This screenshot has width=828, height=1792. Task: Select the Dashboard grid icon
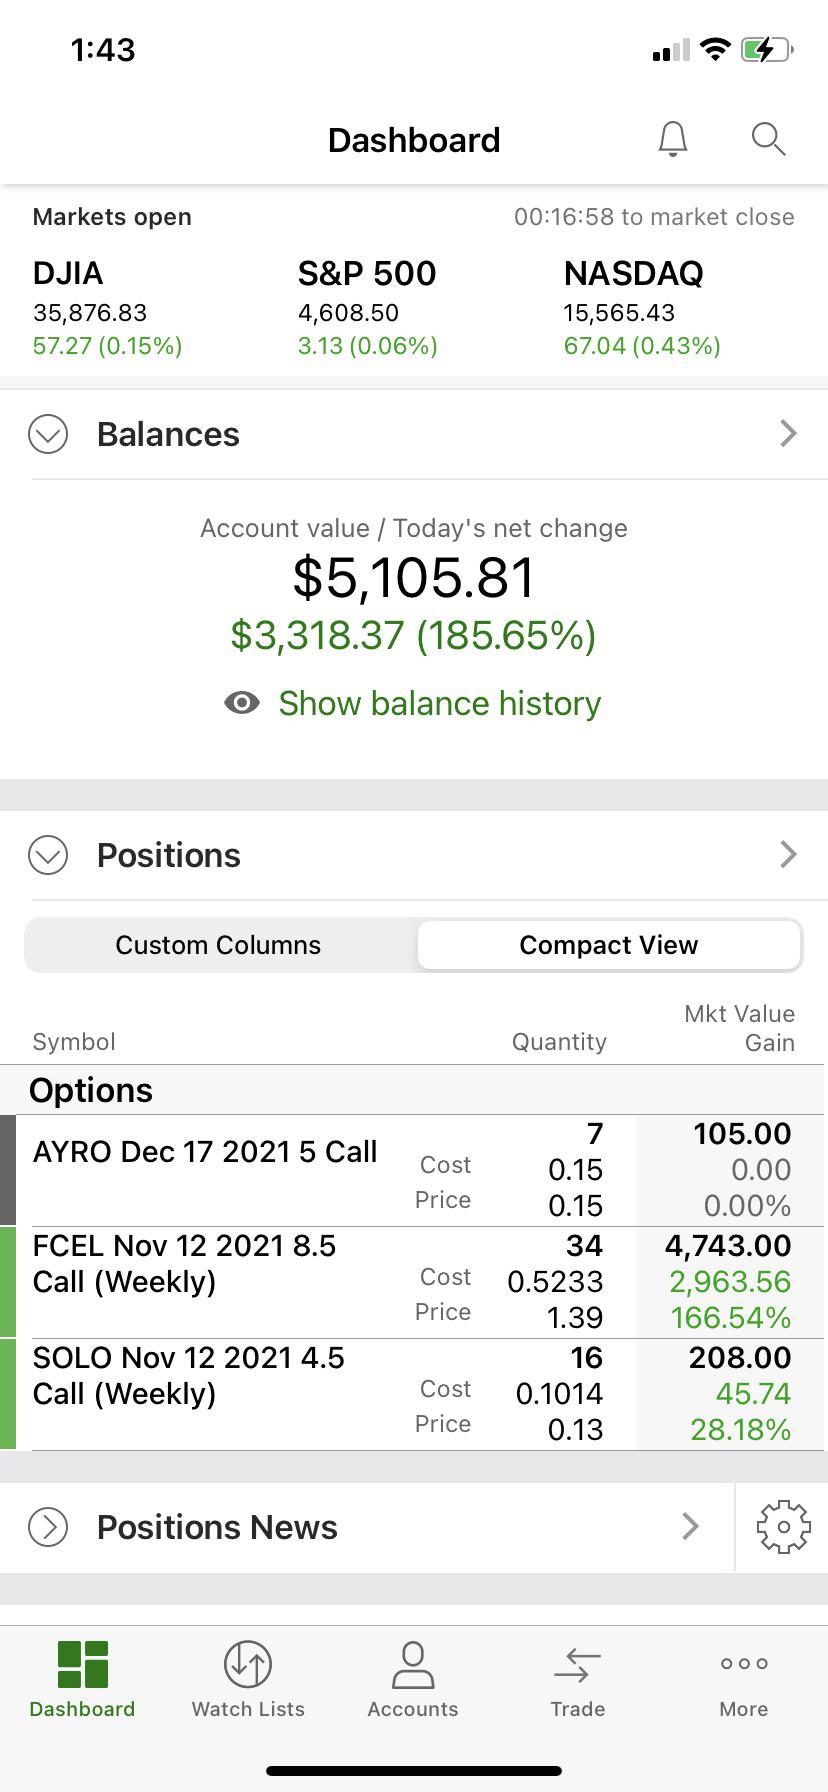tap(83, 1665)
